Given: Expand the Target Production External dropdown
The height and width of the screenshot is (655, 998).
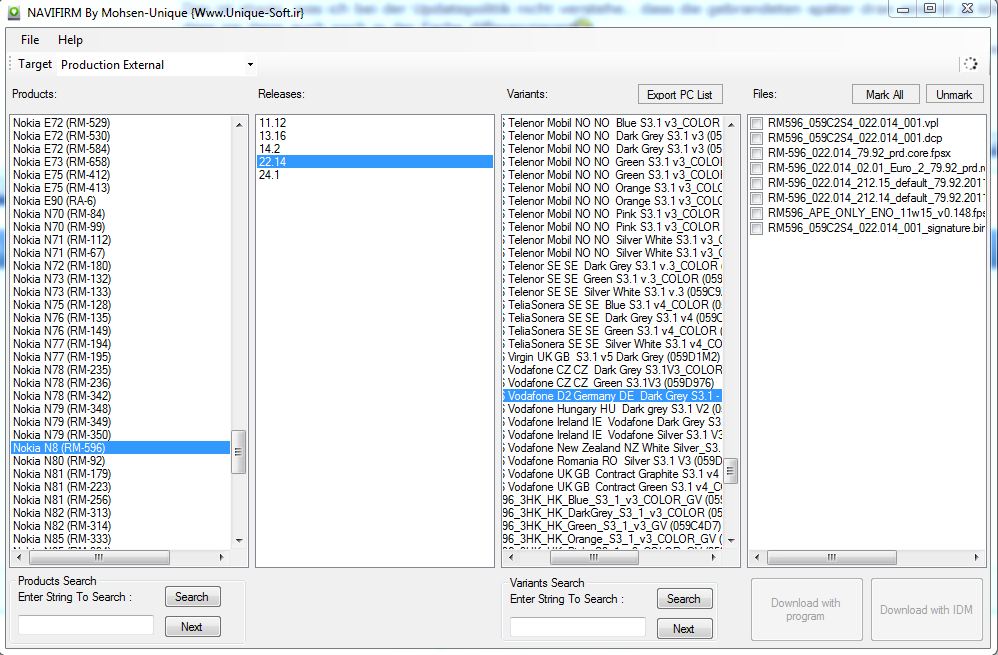Looking at the screenshot, I should [250, 64].
